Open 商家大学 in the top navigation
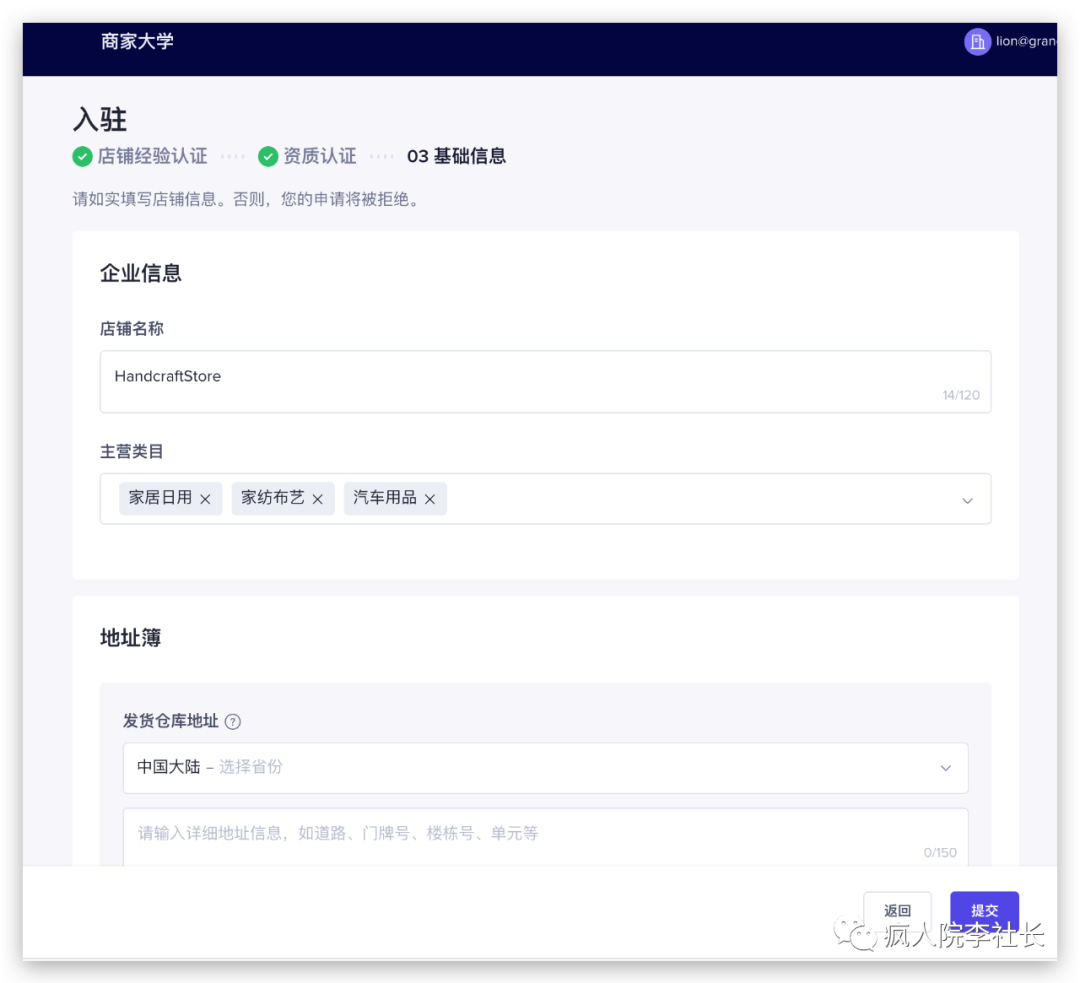1080x983 pixels. [137, 42]
